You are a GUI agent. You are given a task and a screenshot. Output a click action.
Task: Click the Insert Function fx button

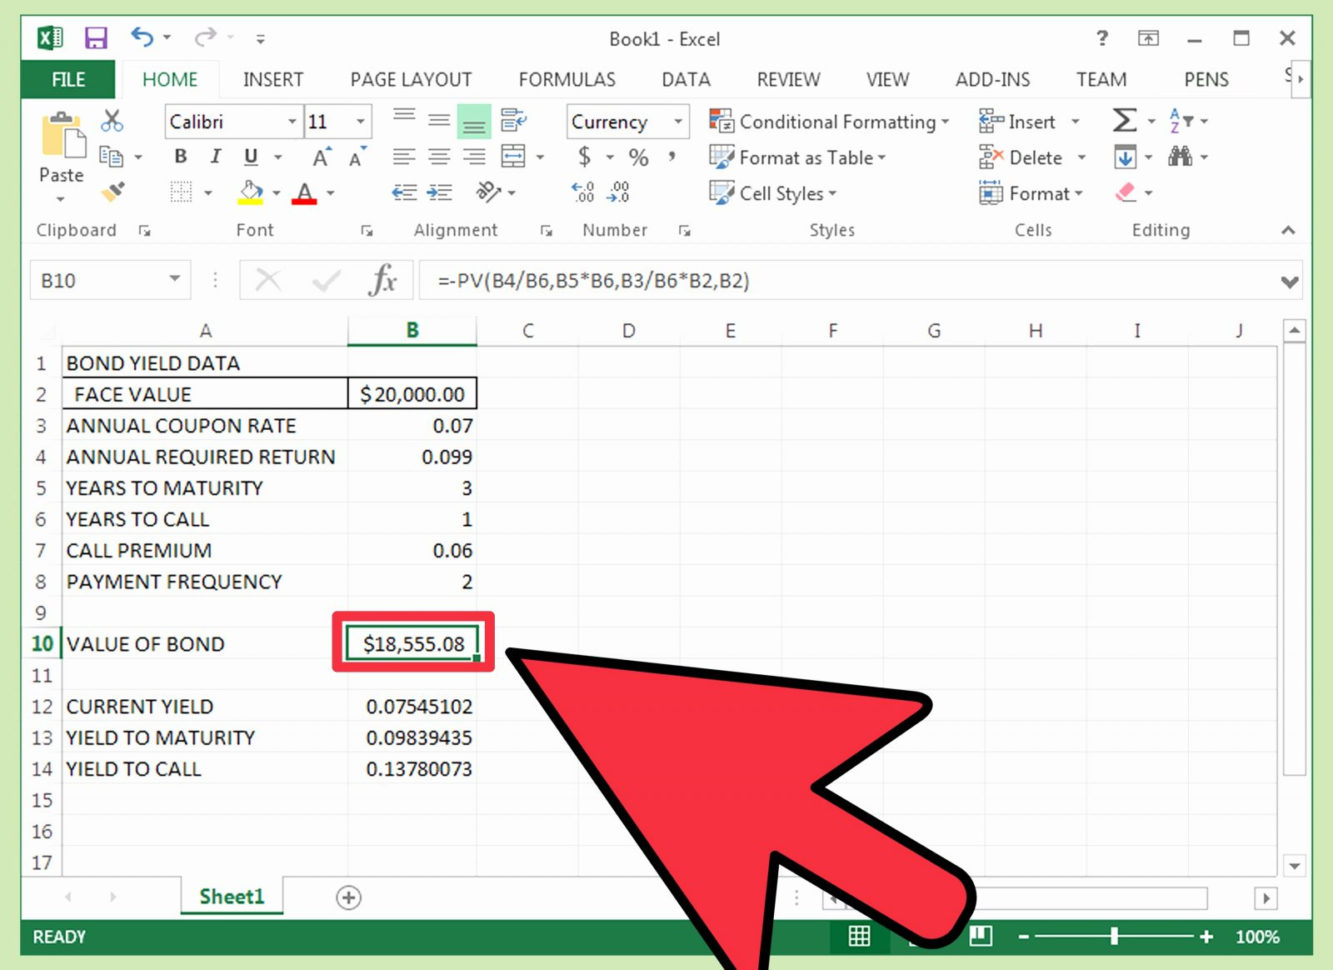(x=382, y=280)
